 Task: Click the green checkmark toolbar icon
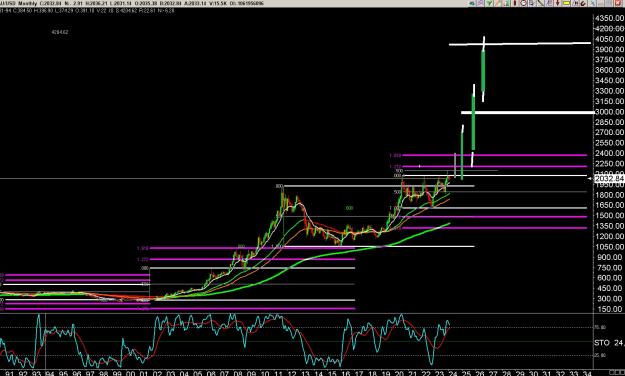point(490,3)
